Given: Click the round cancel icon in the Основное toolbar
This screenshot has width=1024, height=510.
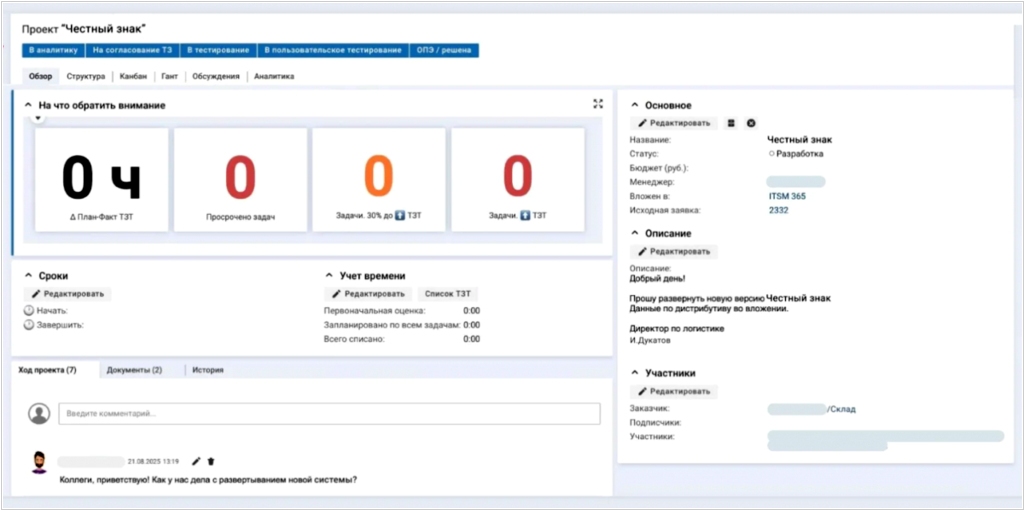Looking at the screenshot, I should coord(751,123).
